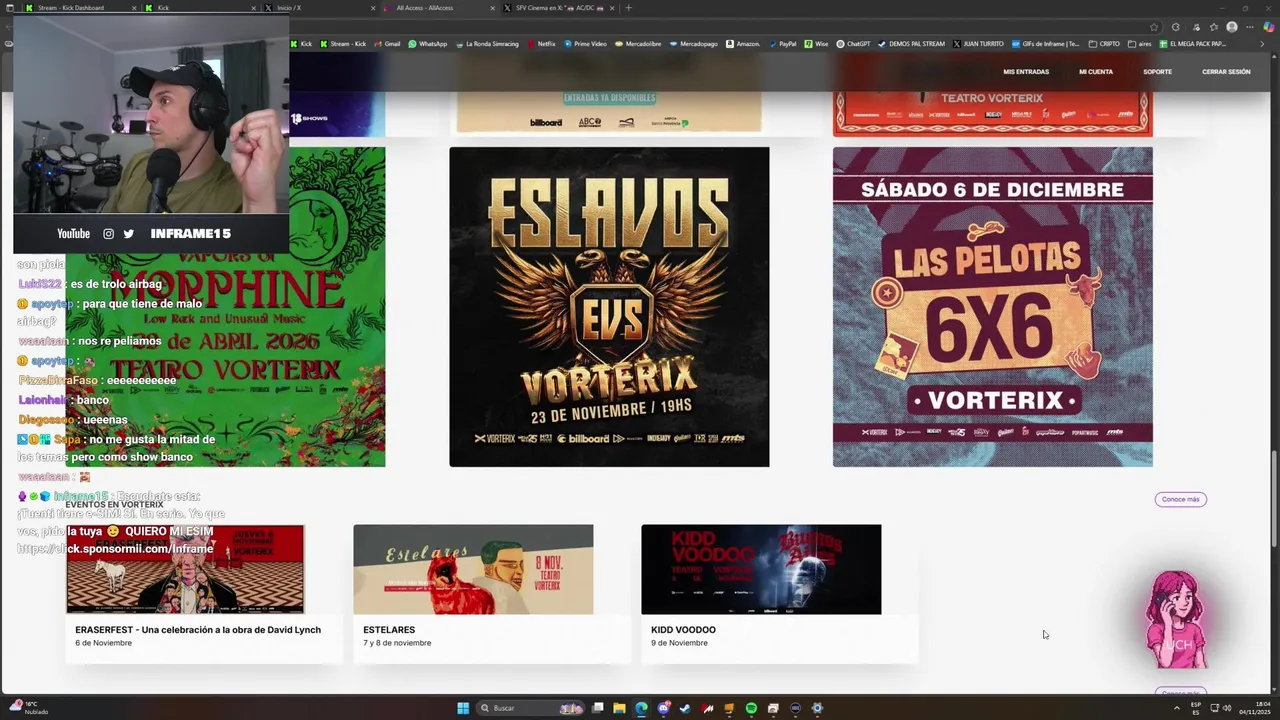Image resolution: width=1280 pixels, height=720 pixels.
Task: Click Instagram icon on stream overlay
Action: 109,233
